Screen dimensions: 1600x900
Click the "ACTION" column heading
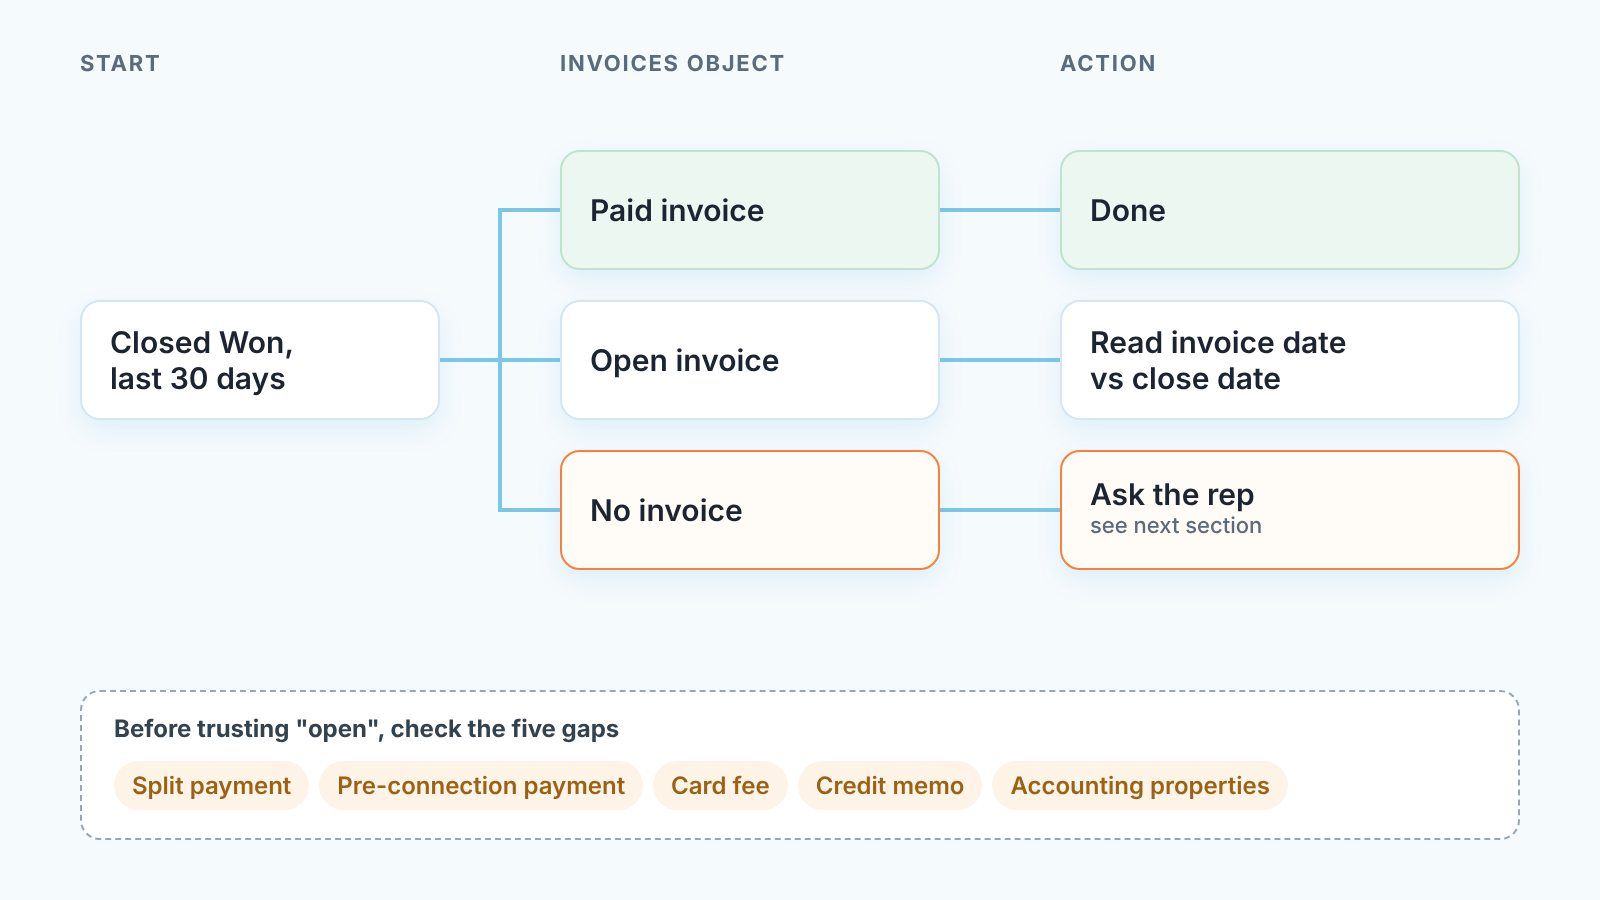pyautogui.click(x=1108, y=64)
